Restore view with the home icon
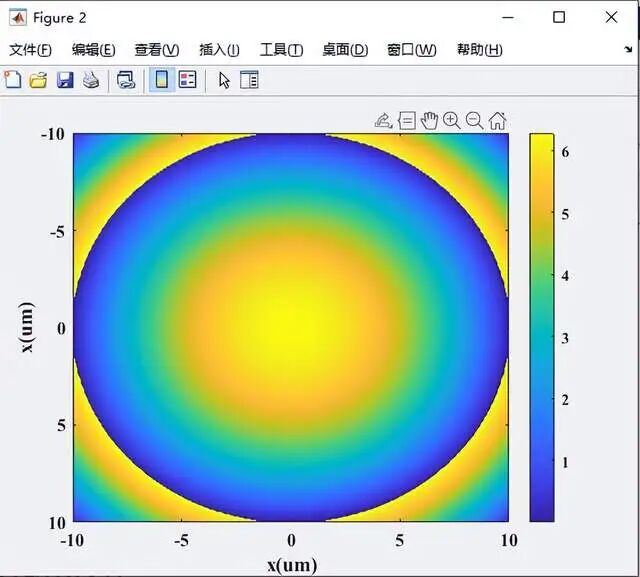Viewport: 640px width, 577px height. point(497,121)
